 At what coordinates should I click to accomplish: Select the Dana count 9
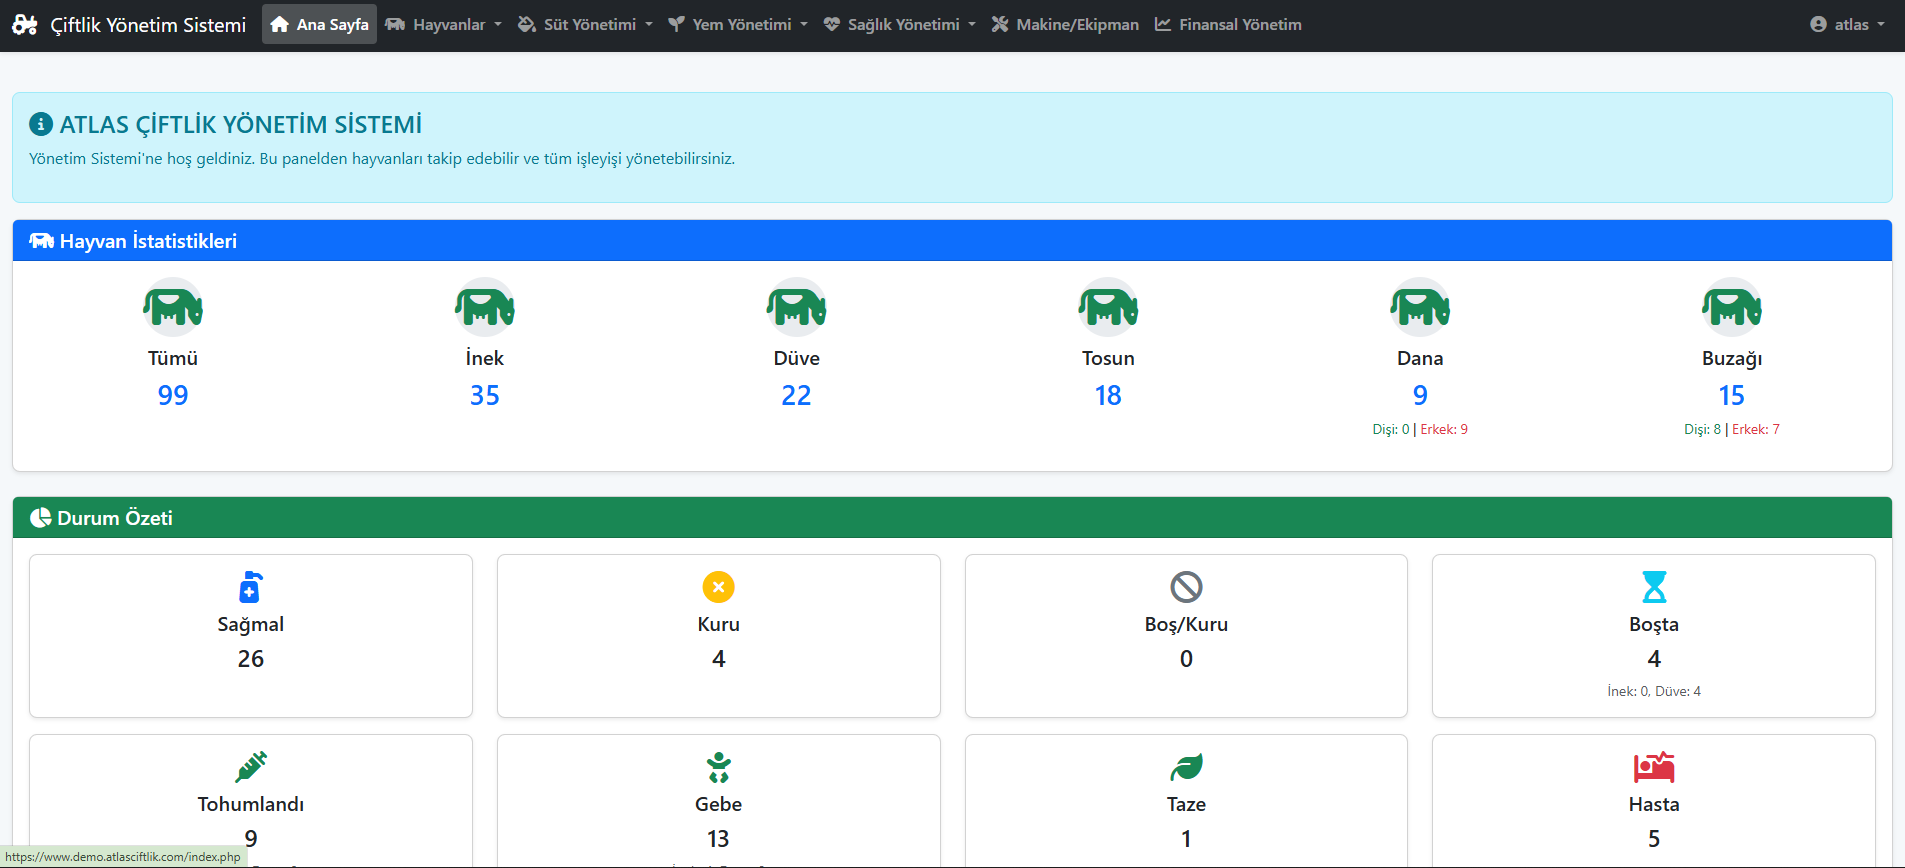1420,395
